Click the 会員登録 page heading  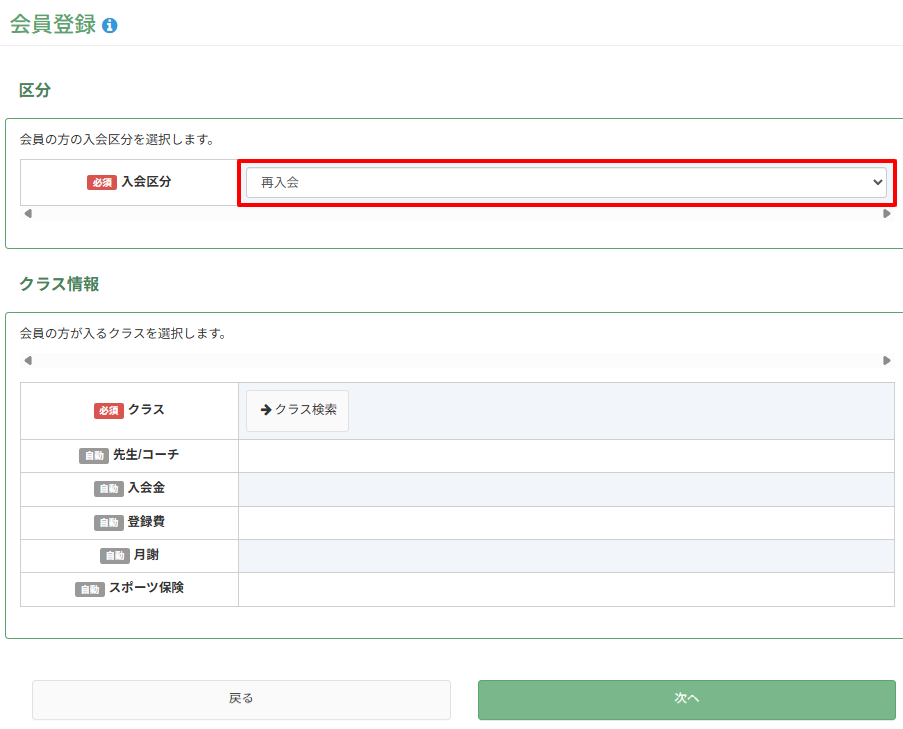(53, 24)
